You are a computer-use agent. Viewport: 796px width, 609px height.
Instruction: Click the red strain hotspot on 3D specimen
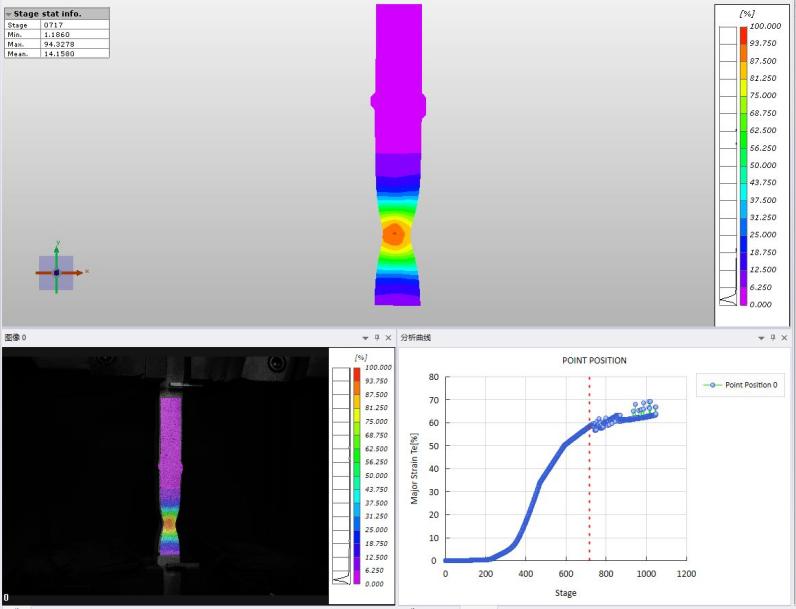tap(394, 234)
